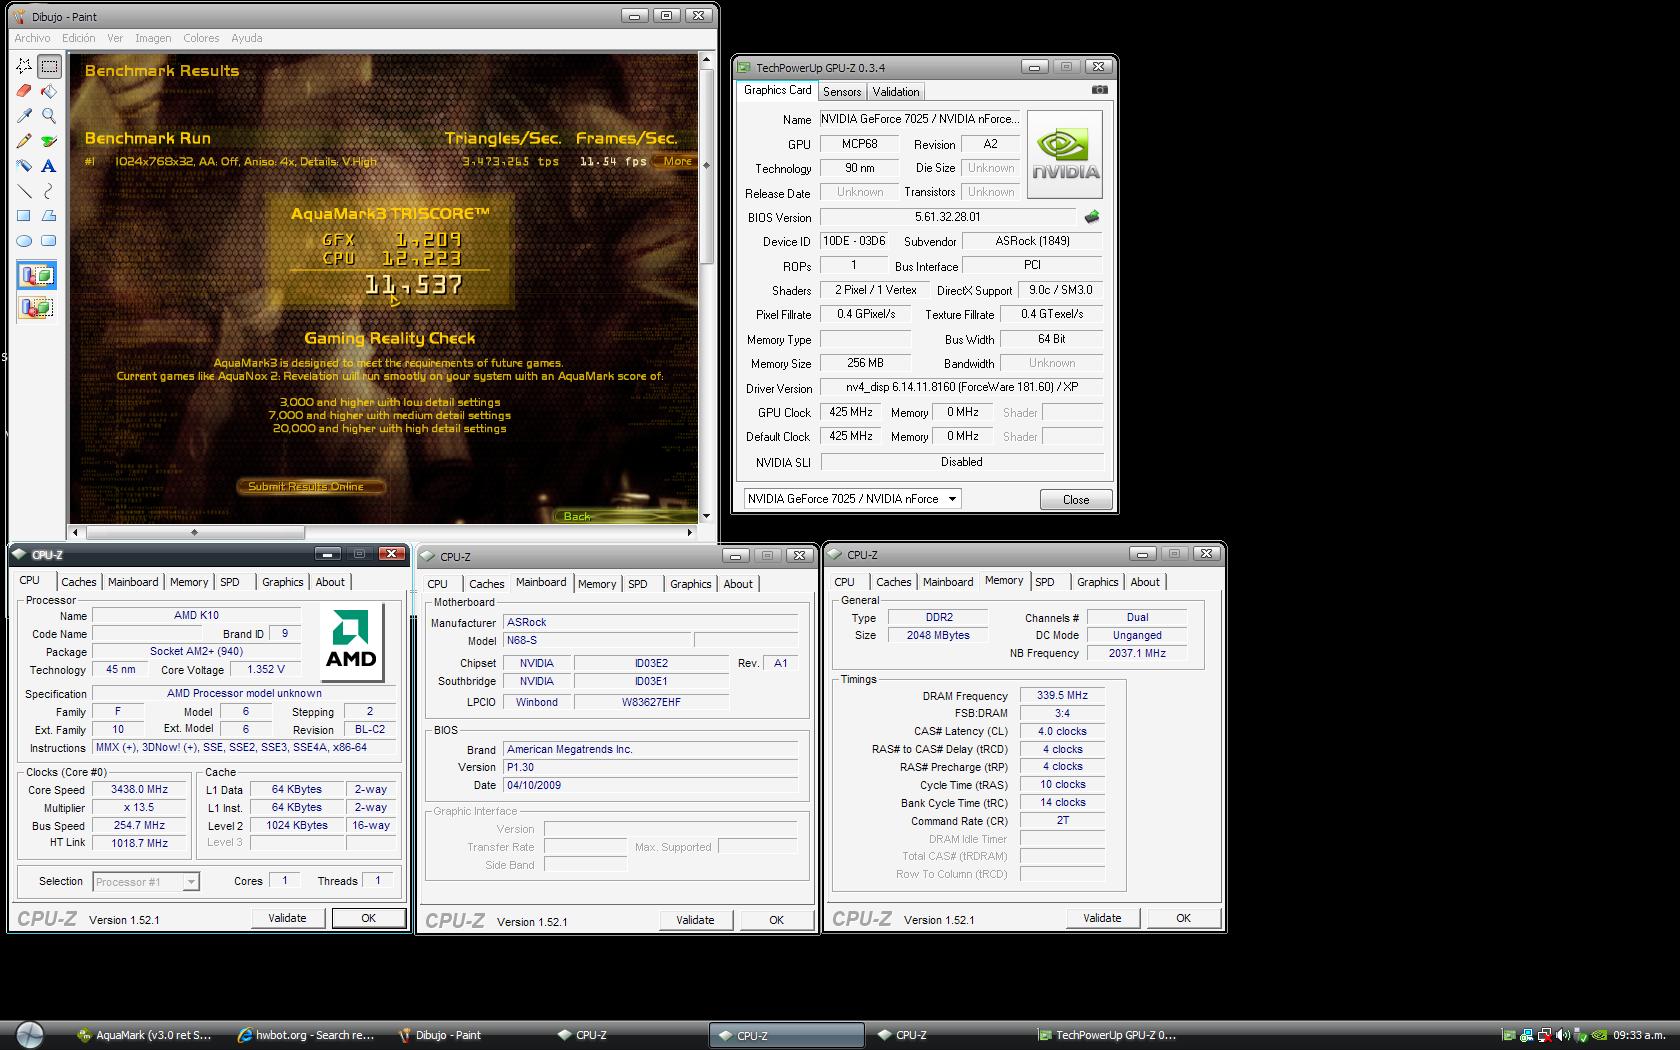Image resolution: width=1680 pixels, height=1050 pixels.
Task: Click the taskbar clock 09:33 a.m.
Action: pyautogui.click(x=1638, y=1035)
